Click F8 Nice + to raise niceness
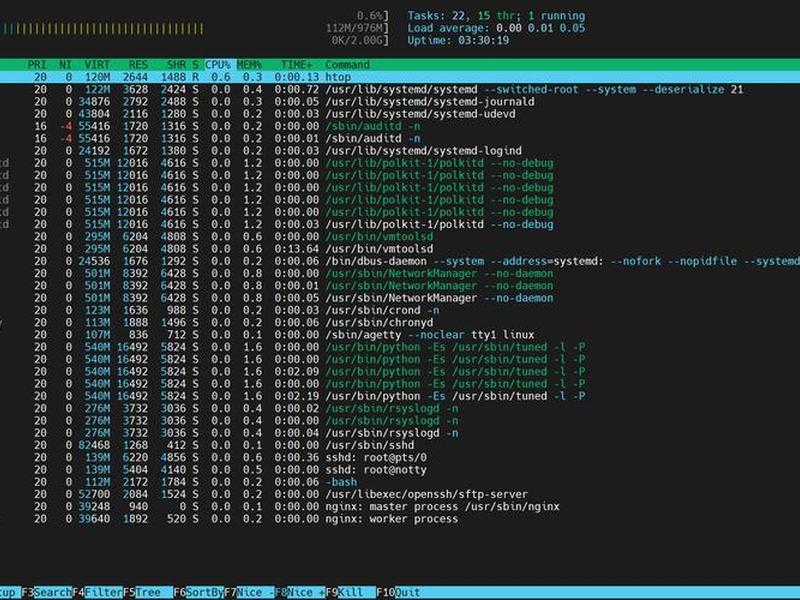The width and height of the screenshot is (800, 600). (x=301, y=592)
